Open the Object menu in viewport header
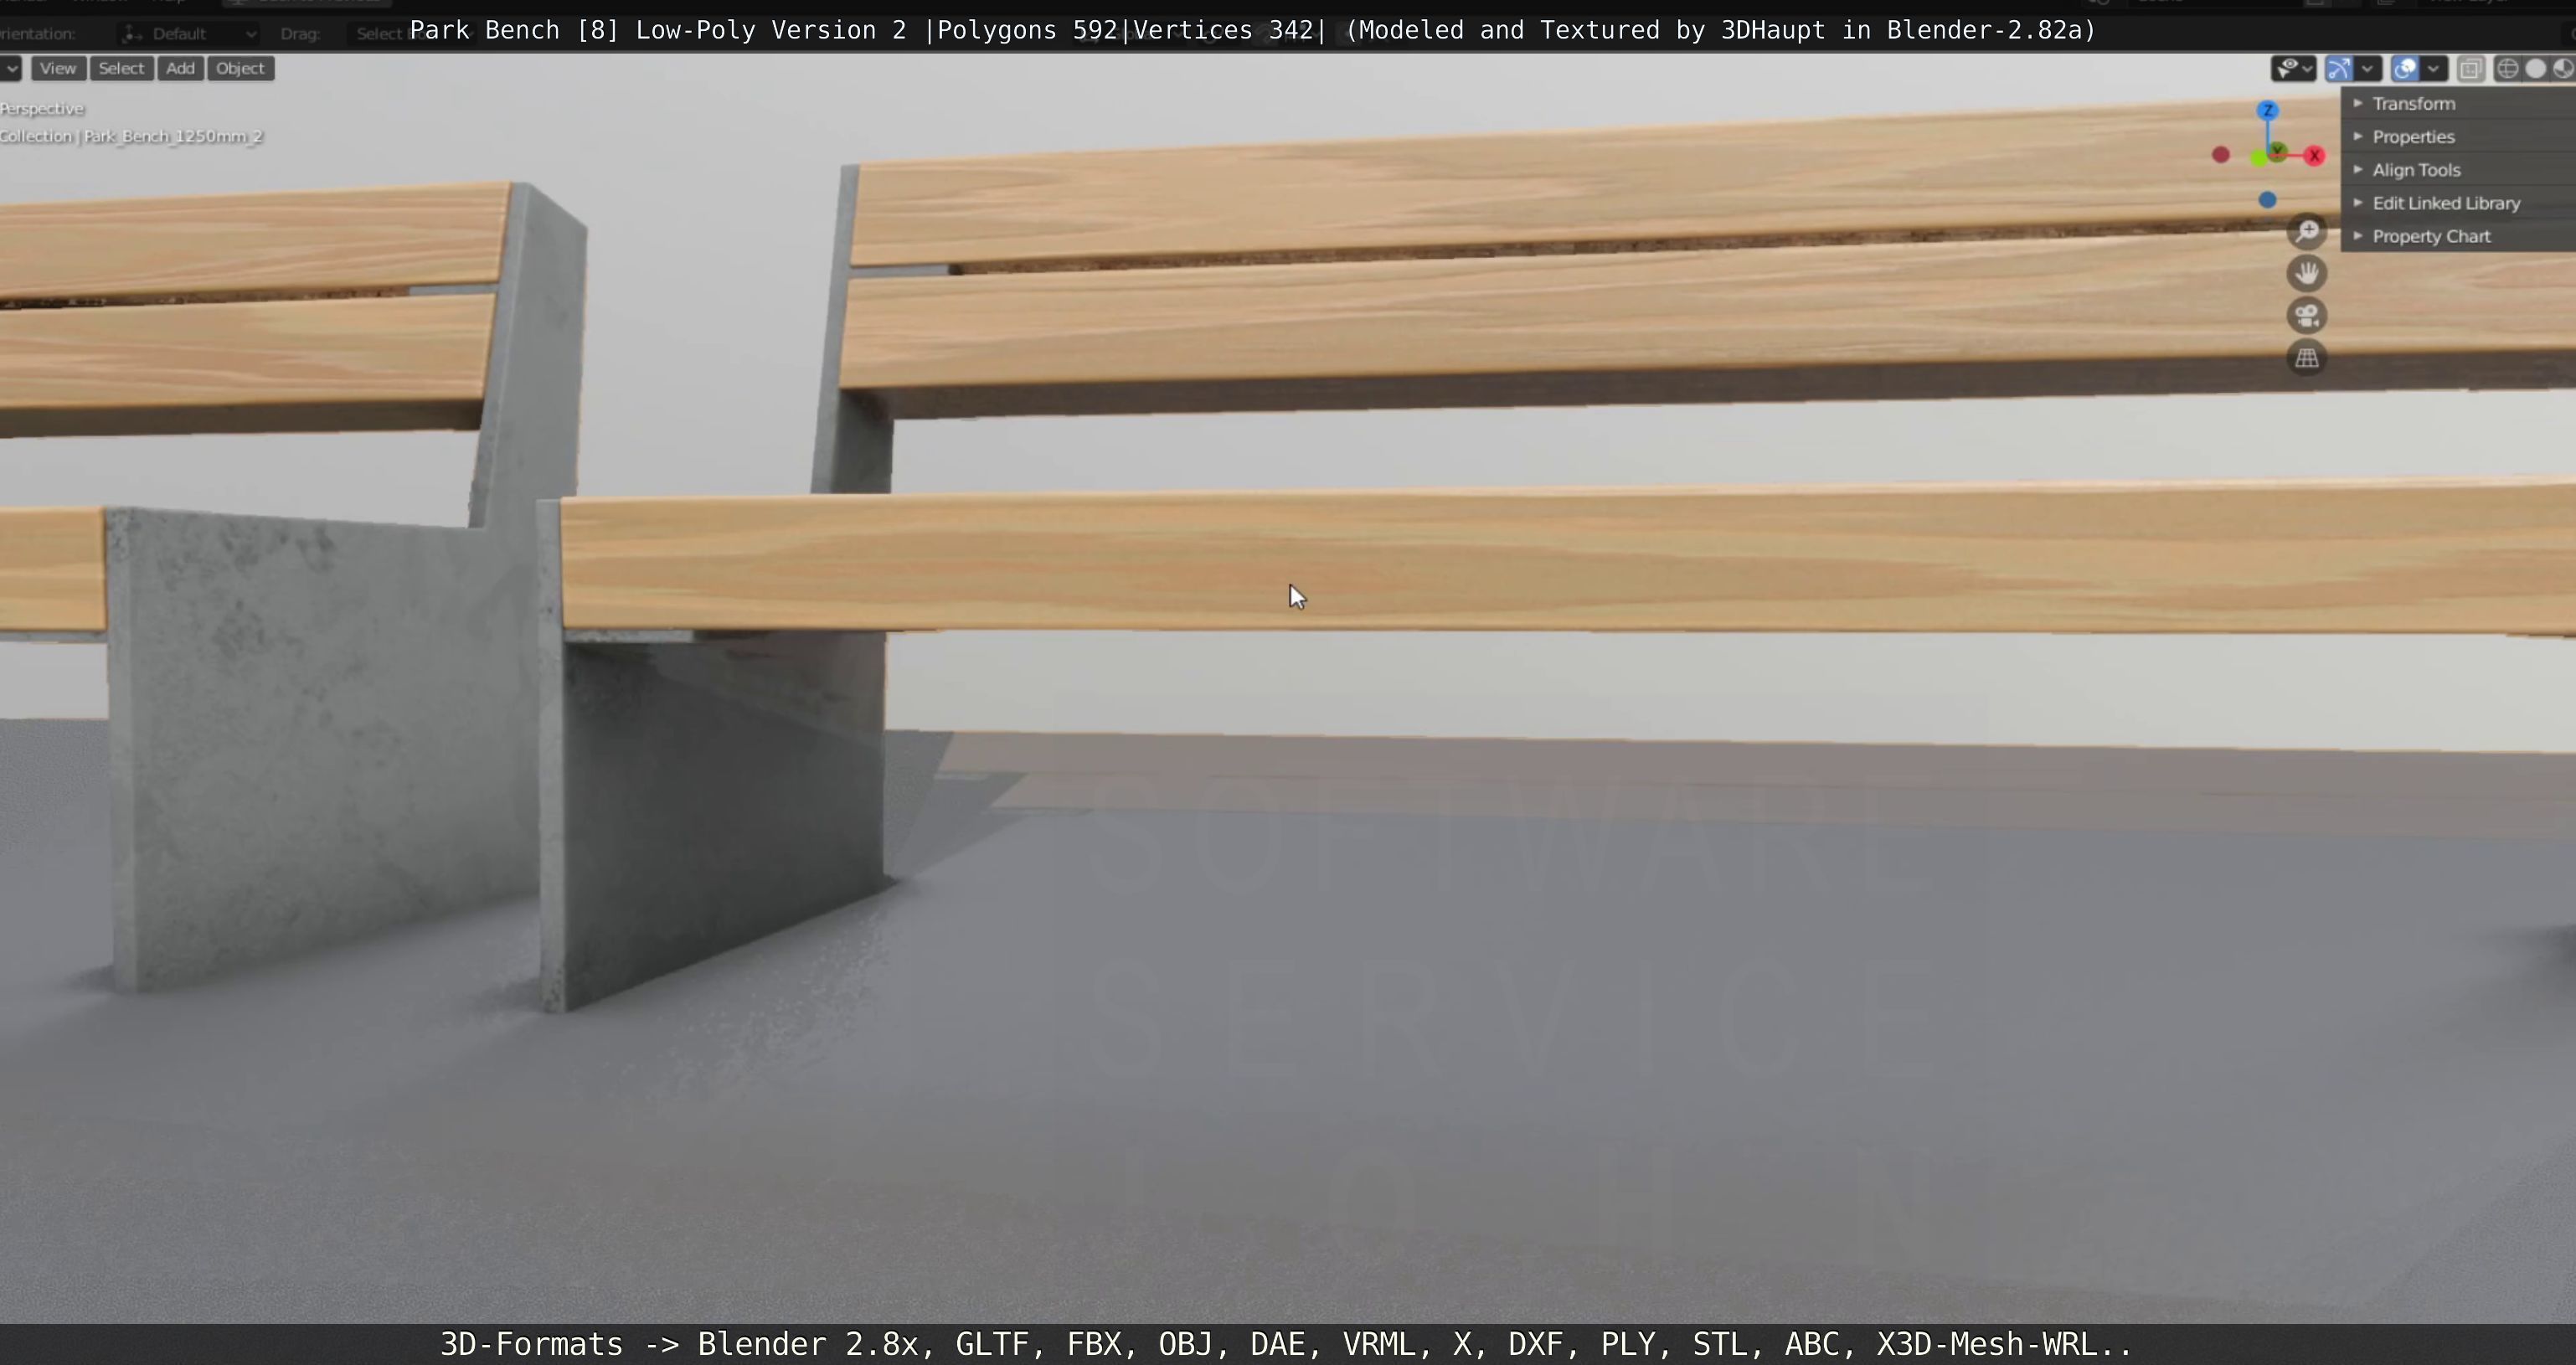 tap(240, 68)
